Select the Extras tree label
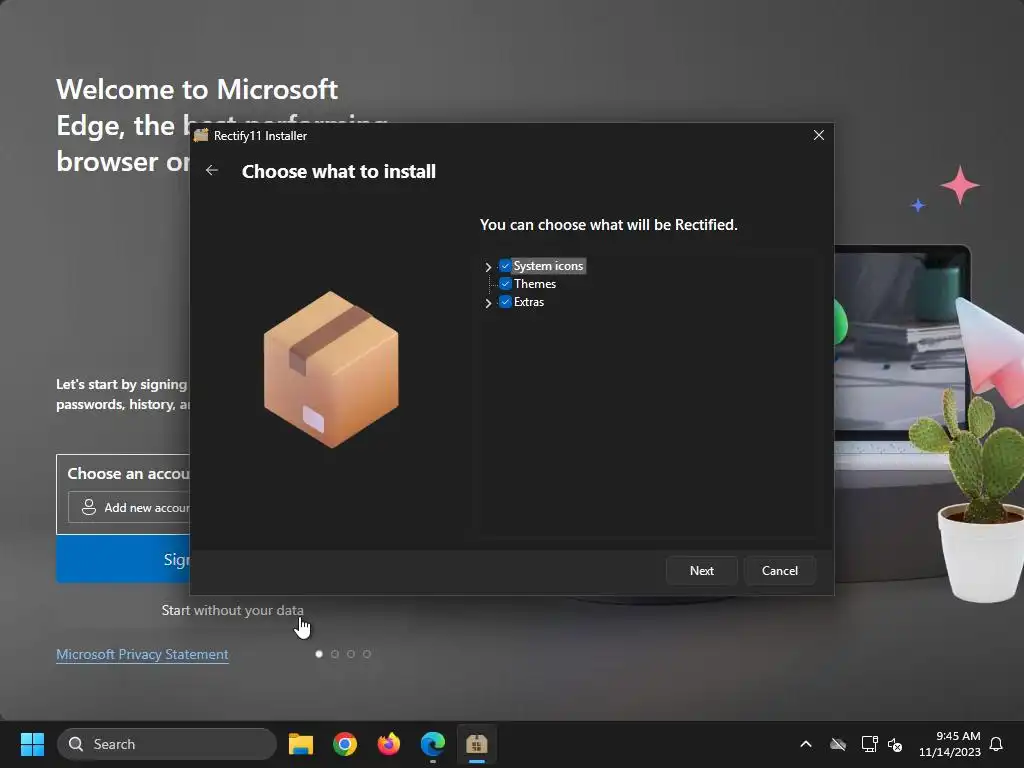Viewport: 1024px width, 768px height. (x=528, y=302)
